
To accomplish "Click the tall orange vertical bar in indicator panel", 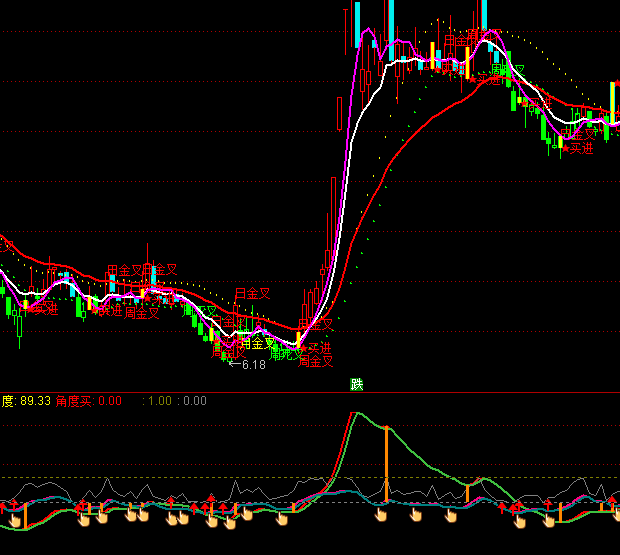I will pos(386,465).
